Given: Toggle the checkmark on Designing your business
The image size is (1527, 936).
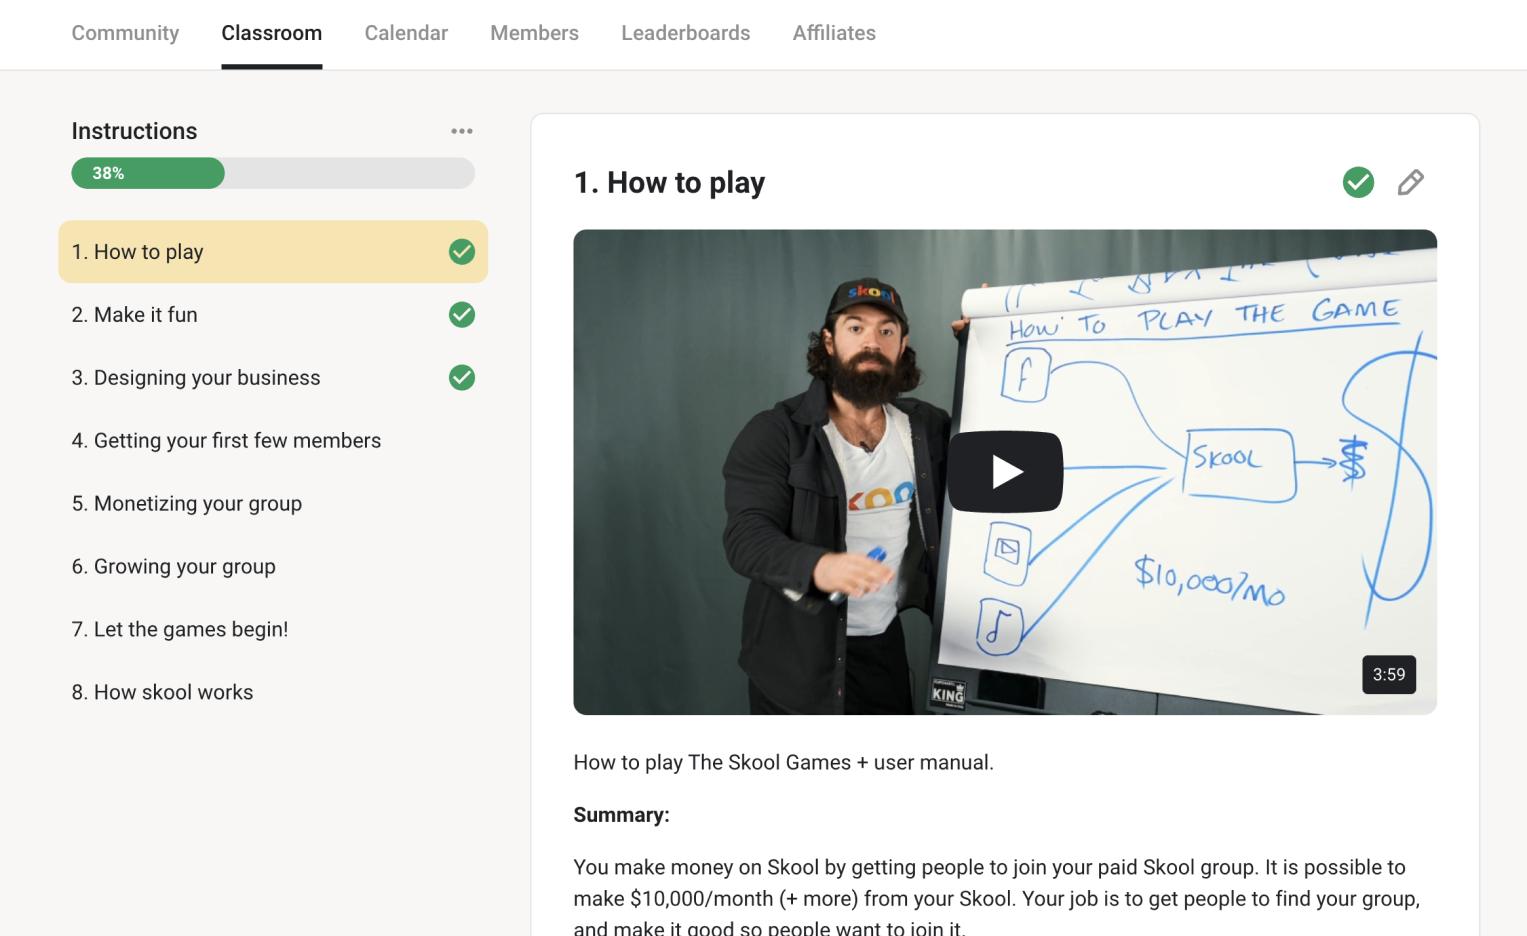Looking at the screenshot, I should pos(461,378).
